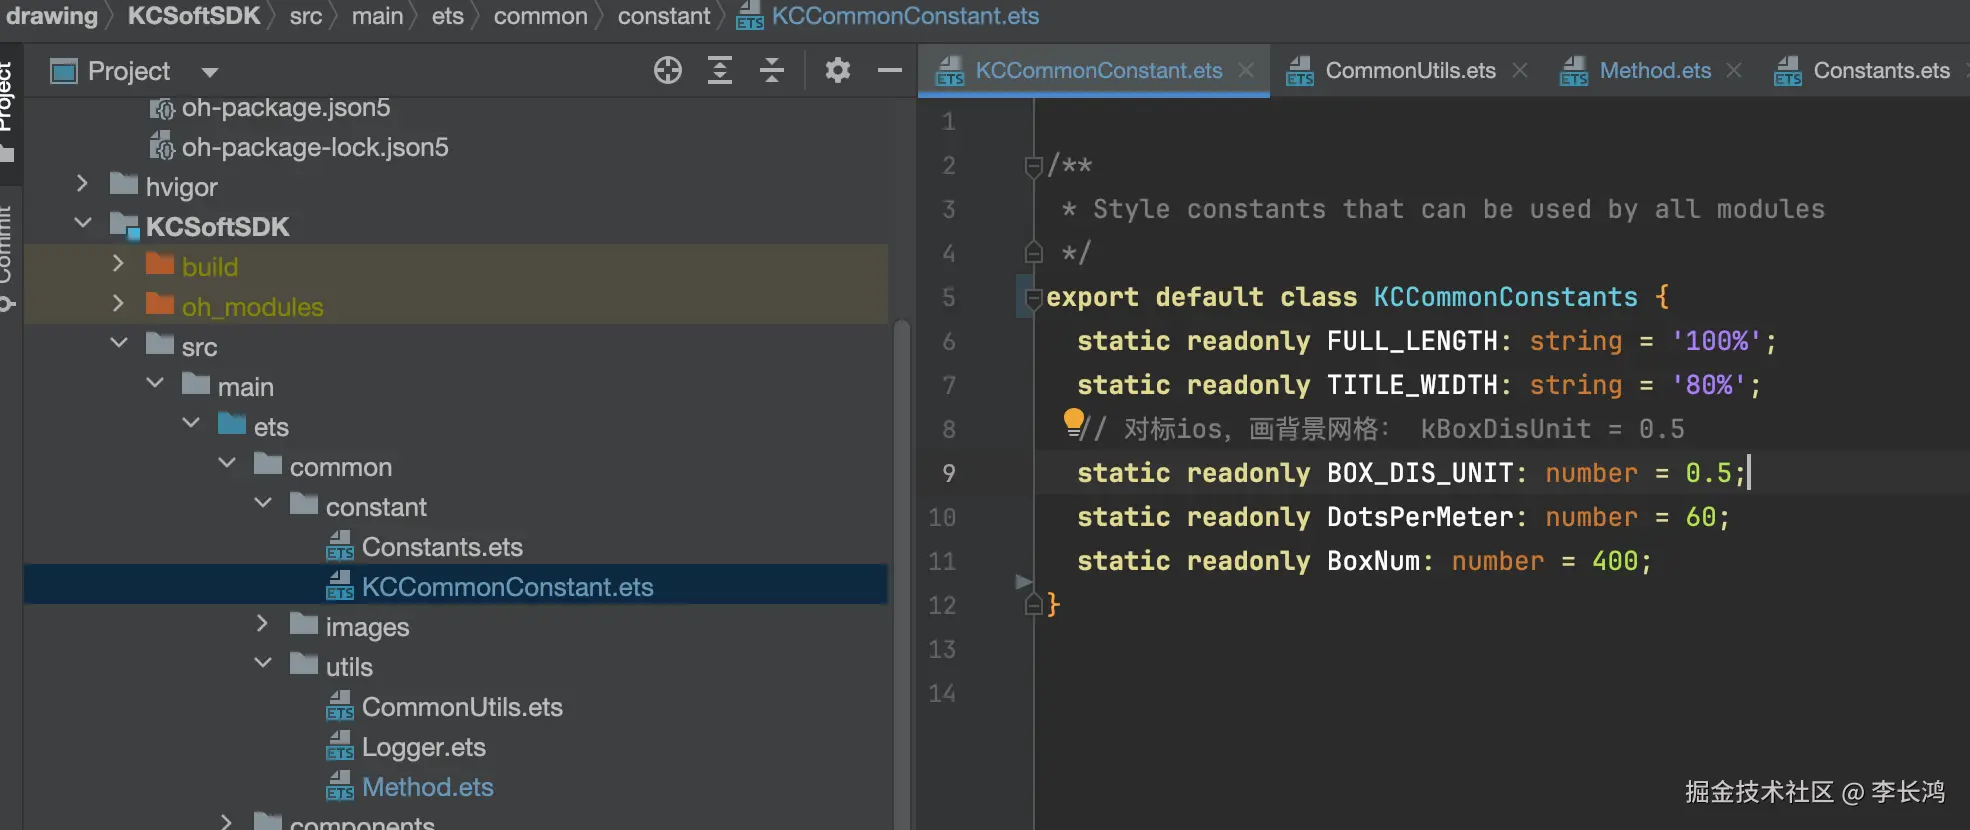This screenshot has height=830, width=1970.
Task: Collapse the ets folder
Action: (x=191, y=424)
